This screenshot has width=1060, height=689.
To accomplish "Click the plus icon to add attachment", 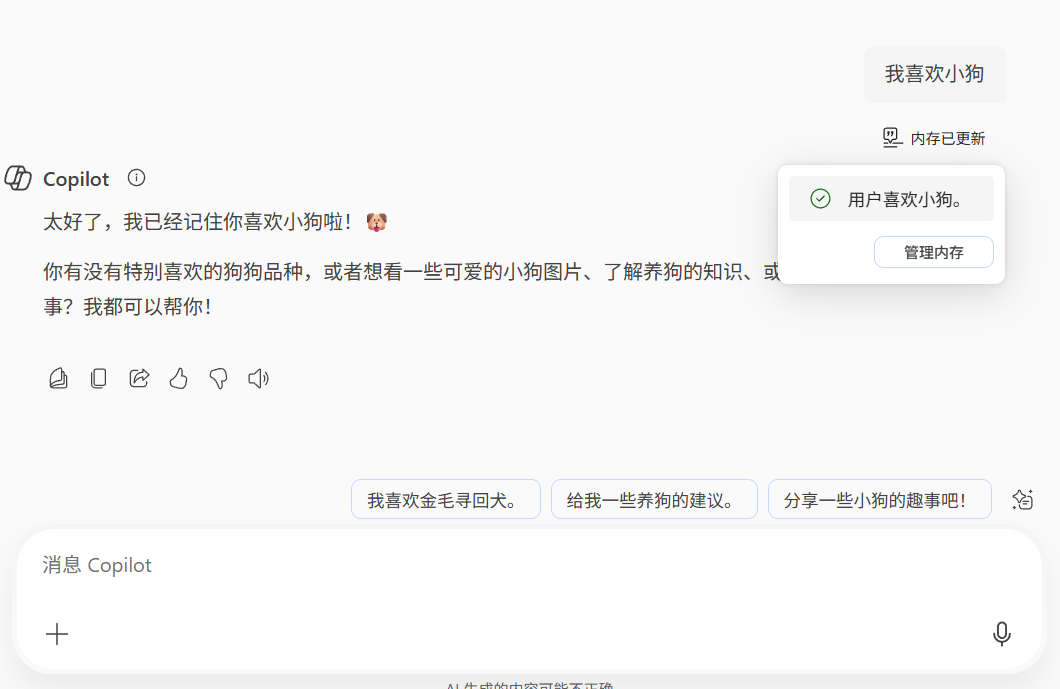I will pyautogui.click(x=57, y=634).
